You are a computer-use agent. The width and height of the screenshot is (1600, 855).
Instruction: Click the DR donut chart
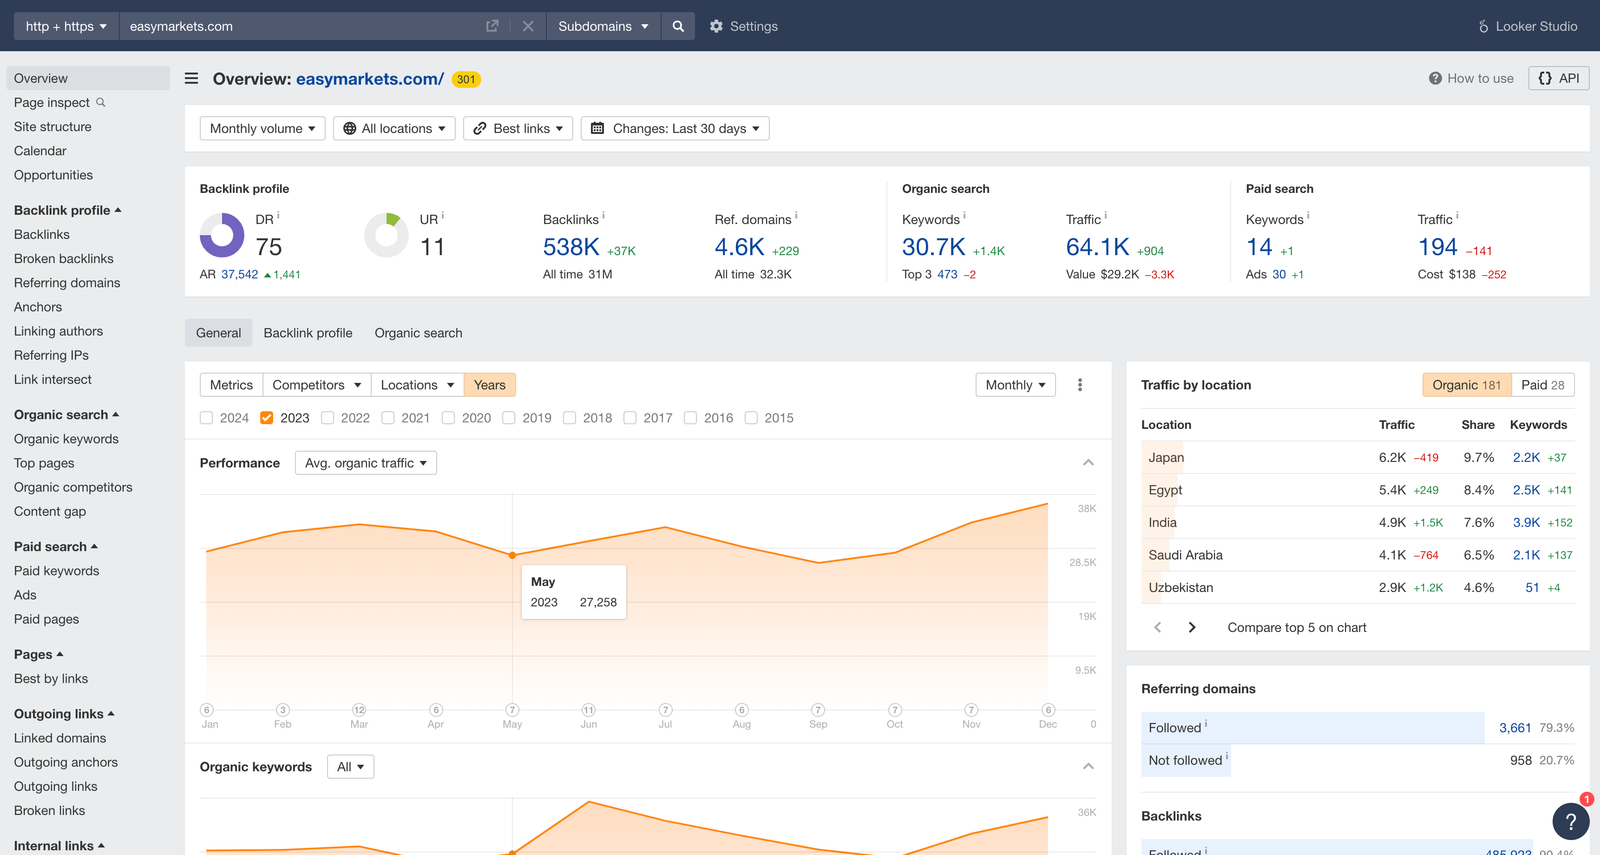tap(222, 236)
